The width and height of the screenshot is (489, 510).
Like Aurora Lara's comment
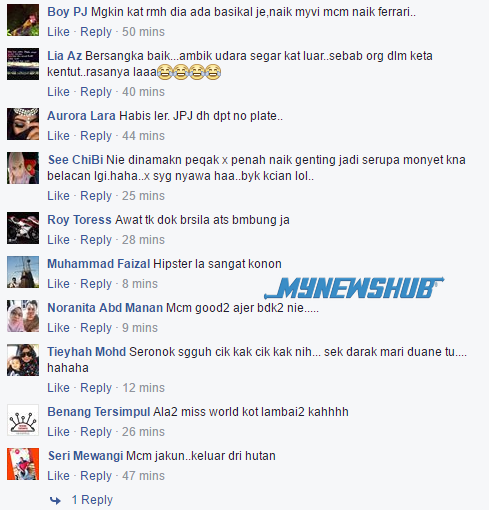tap(58, 136)
